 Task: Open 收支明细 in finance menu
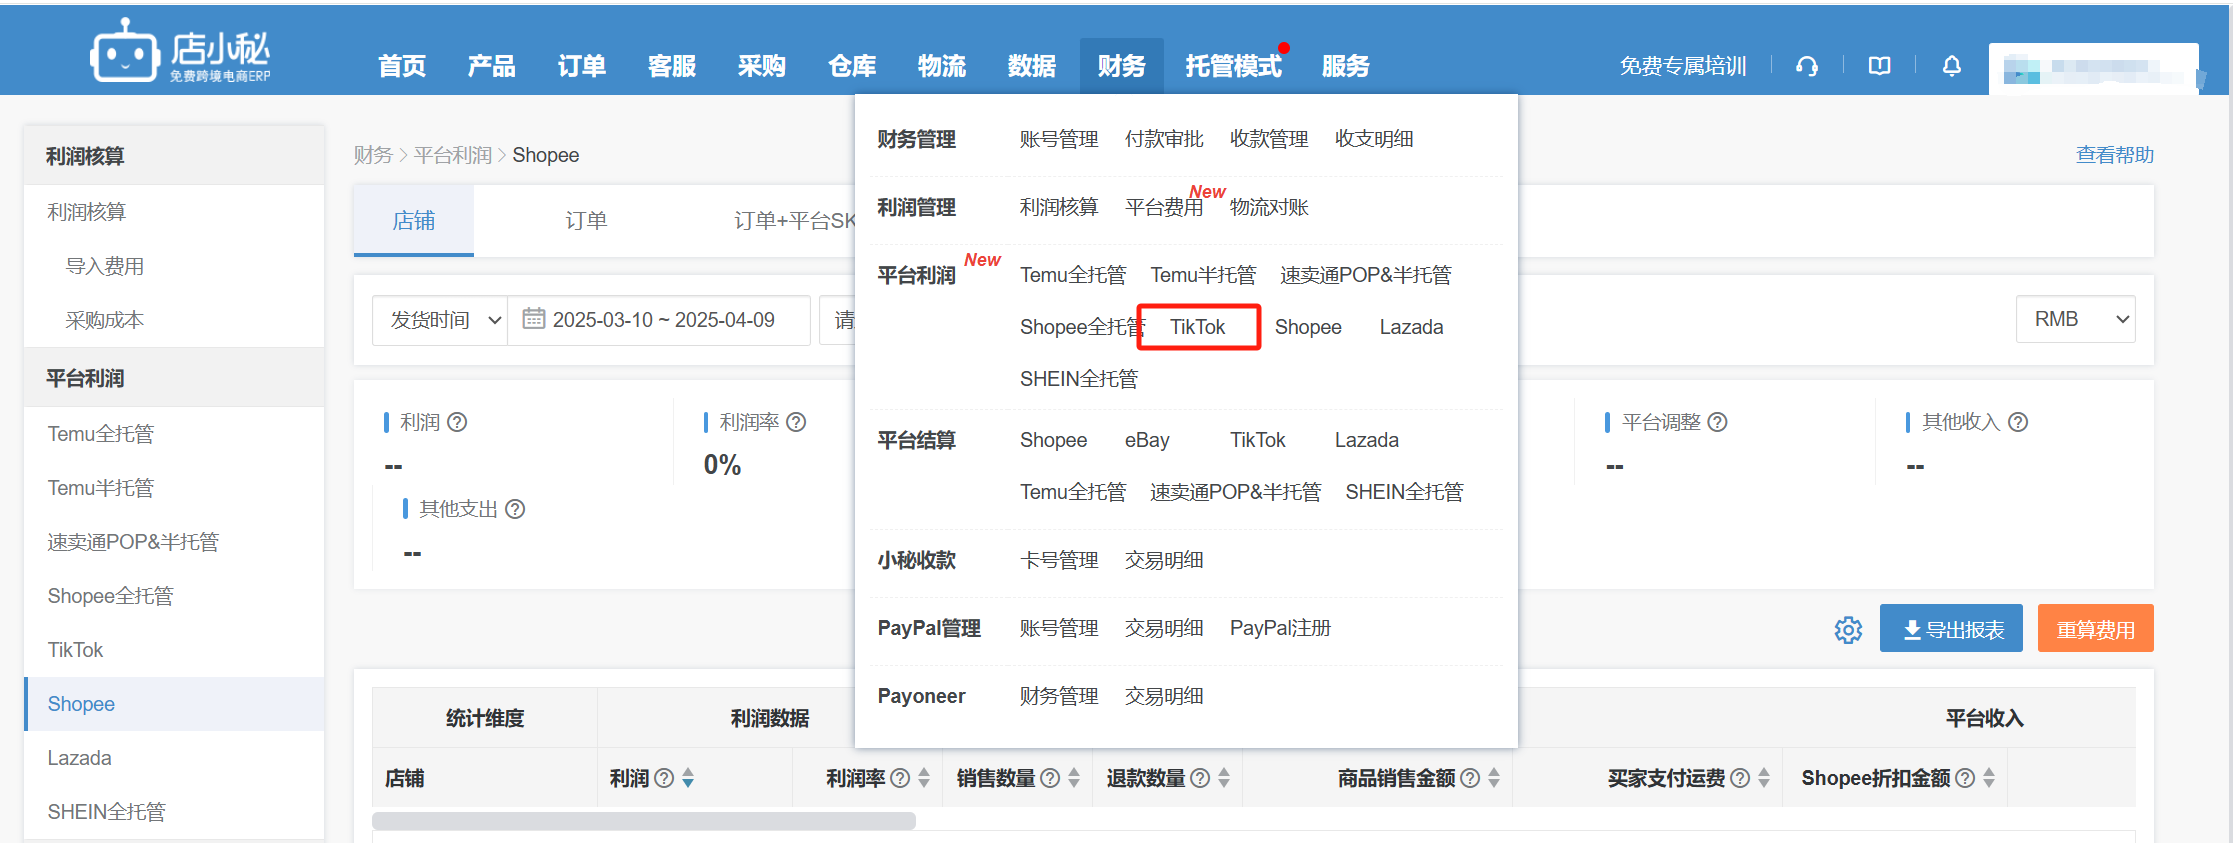(1374, 139)
